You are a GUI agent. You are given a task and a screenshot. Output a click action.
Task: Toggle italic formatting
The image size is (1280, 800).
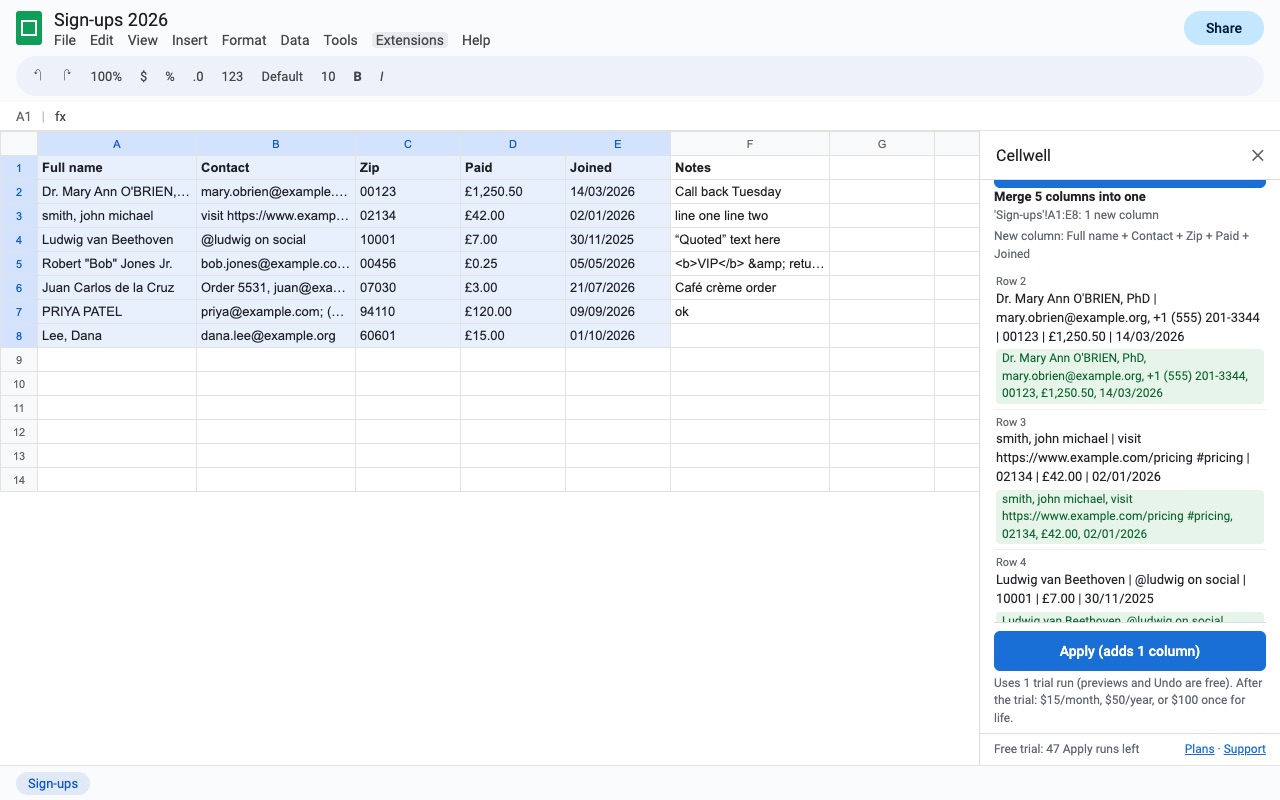click(x=381, y=76)
